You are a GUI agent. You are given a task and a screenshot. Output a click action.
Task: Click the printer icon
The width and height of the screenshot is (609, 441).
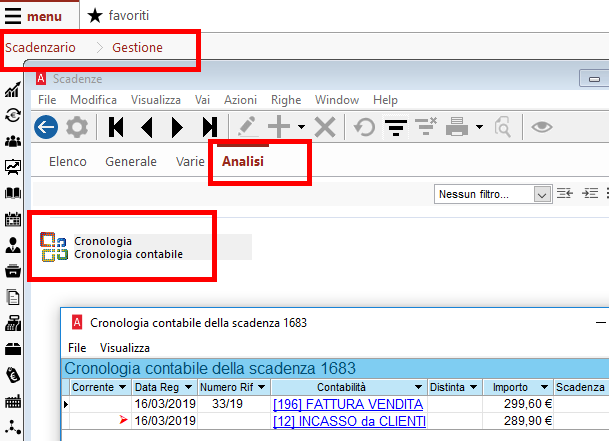[x=457, y=127]
